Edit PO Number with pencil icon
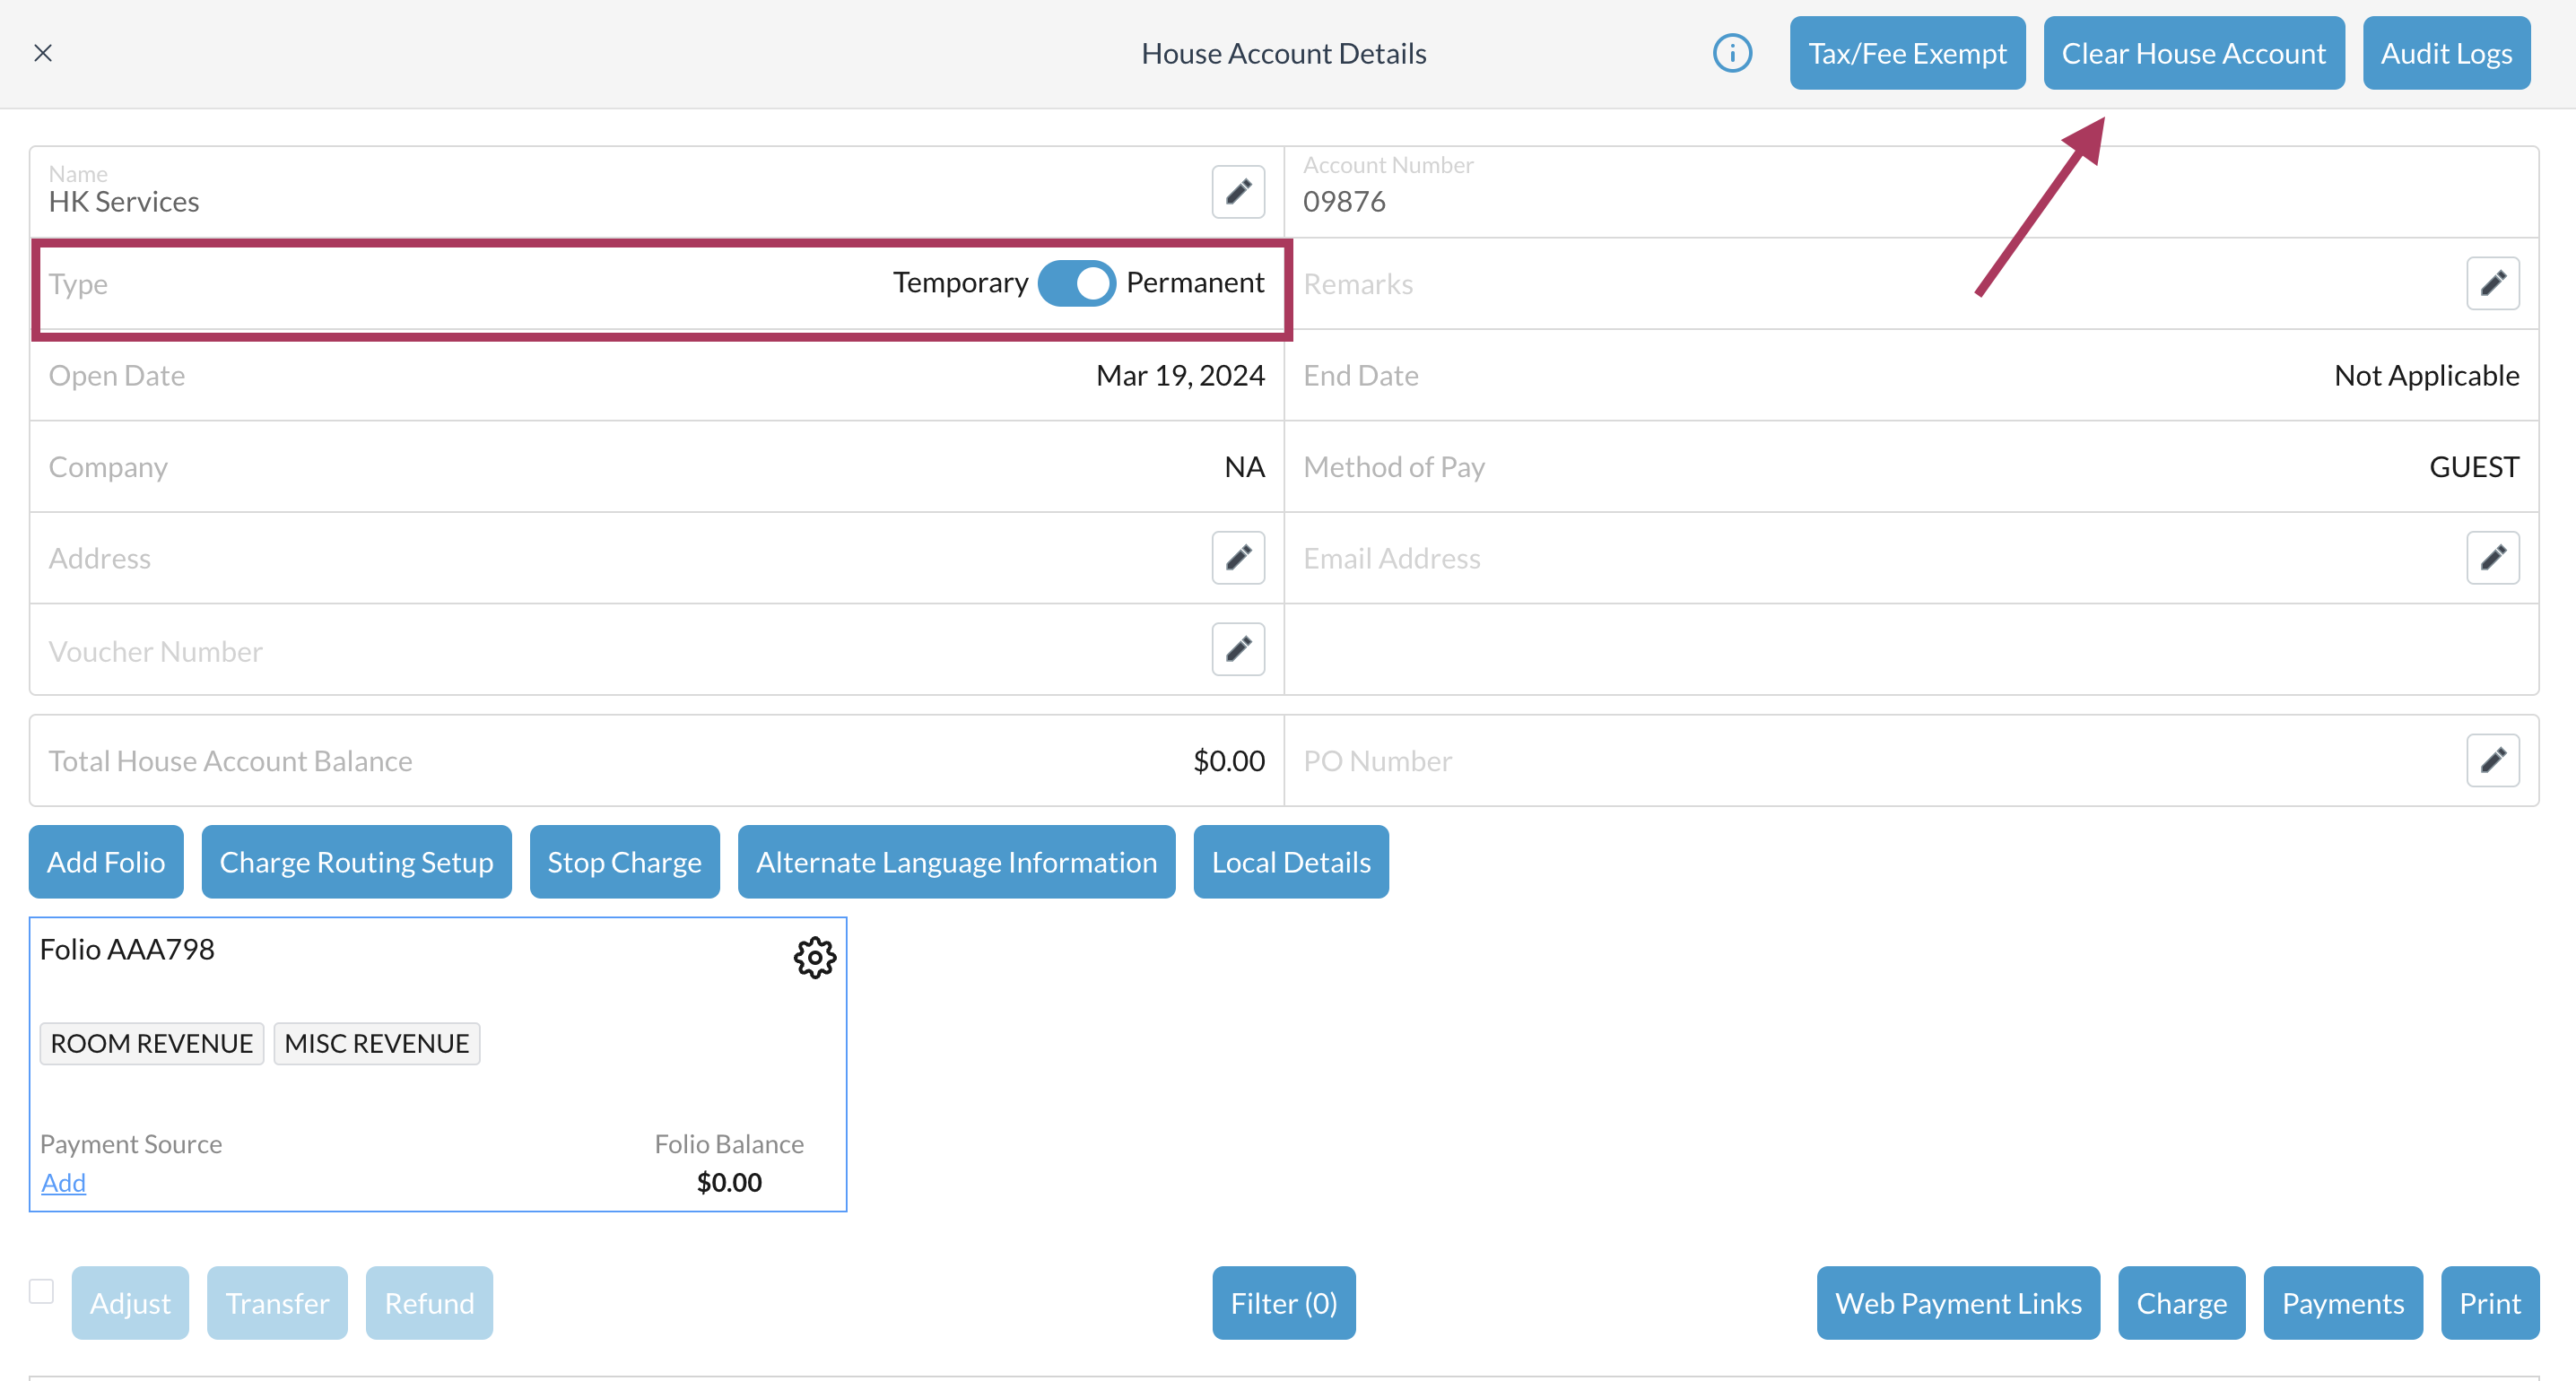 click(x=2492, y=760)
